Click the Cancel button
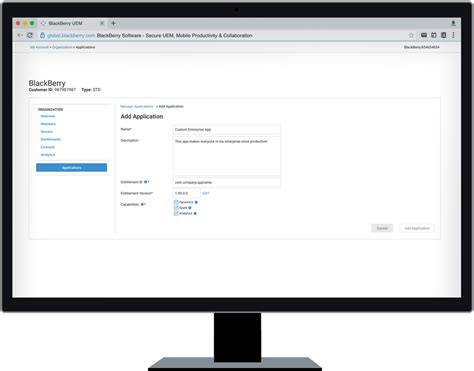474x371 pixels. pos(382,228)
